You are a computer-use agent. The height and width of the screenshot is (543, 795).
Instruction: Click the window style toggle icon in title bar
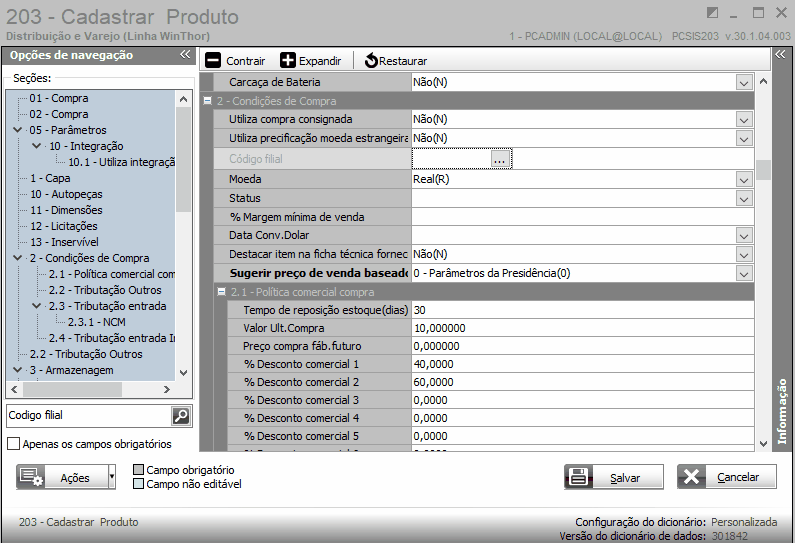[x=712, y=13]
